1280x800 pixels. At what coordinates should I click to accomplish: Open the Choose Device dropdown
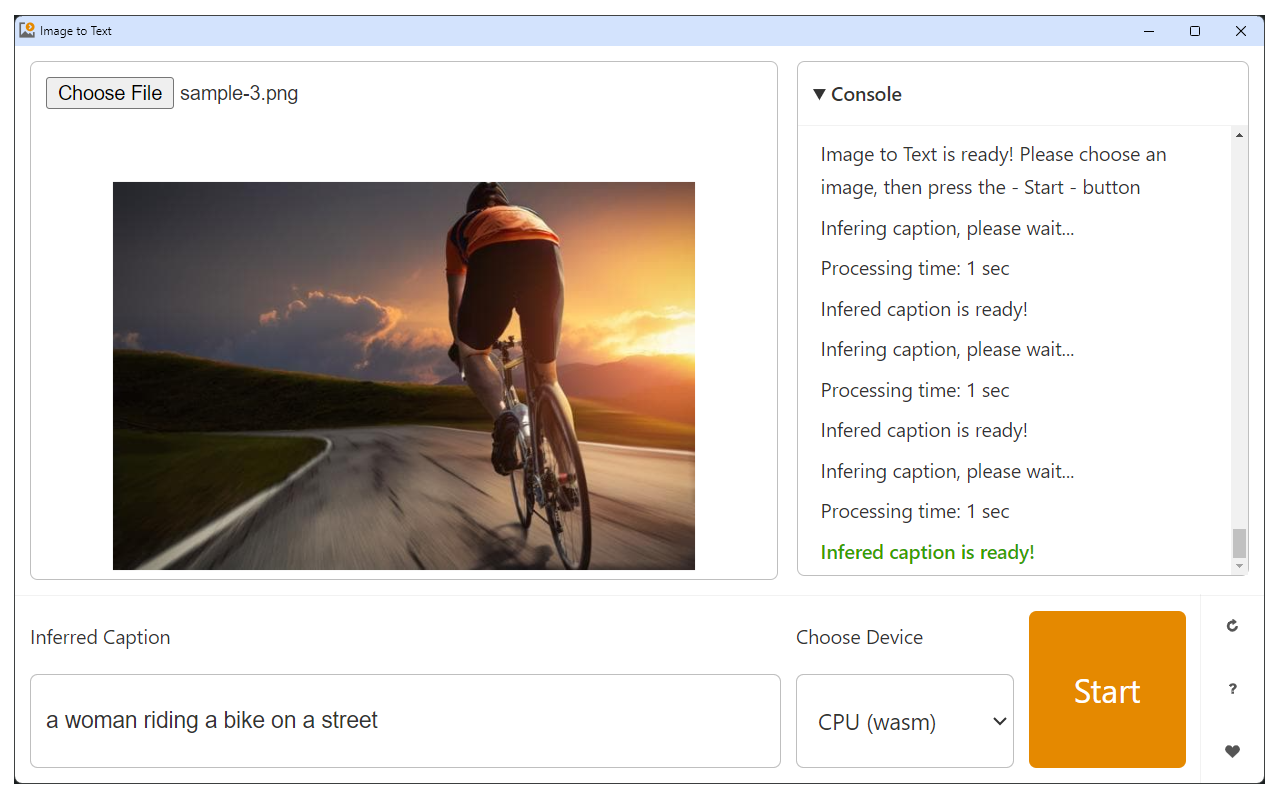coord(905,721)
